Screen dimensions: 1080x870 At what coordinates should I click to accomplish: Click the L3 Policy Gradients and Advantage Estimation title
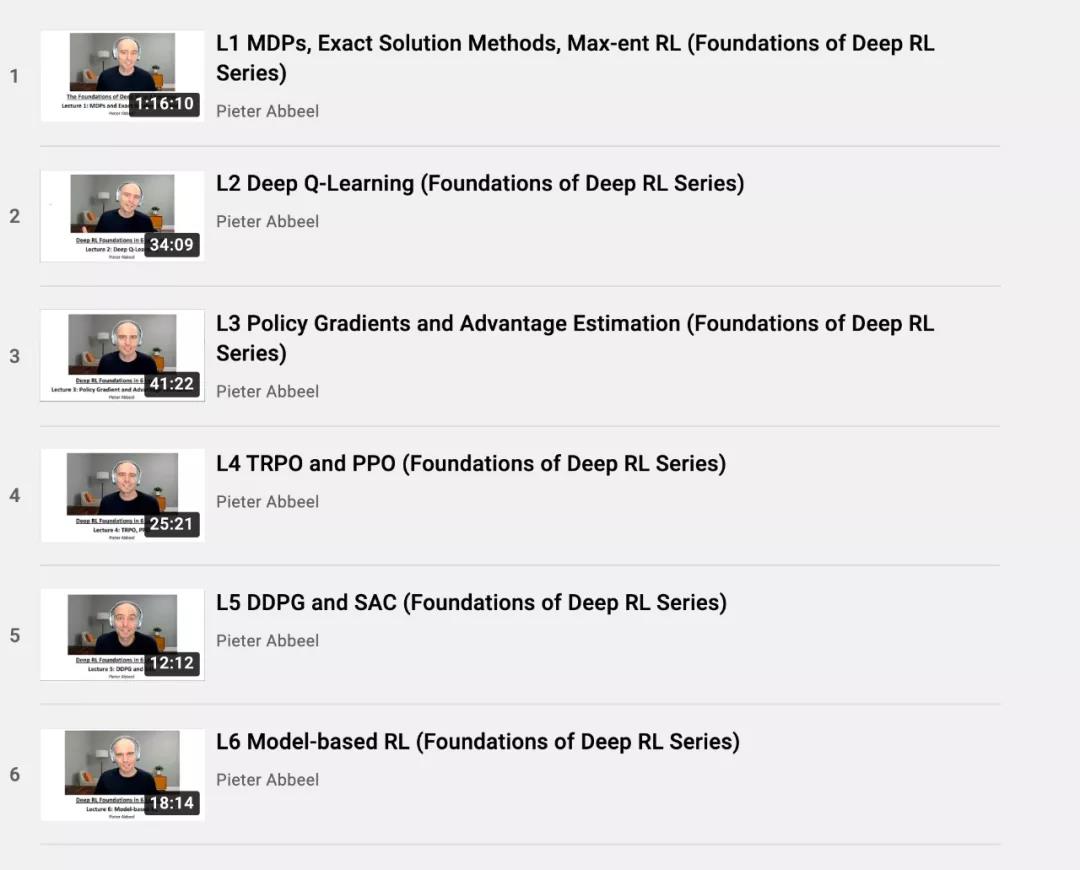[x=575, y=338]
